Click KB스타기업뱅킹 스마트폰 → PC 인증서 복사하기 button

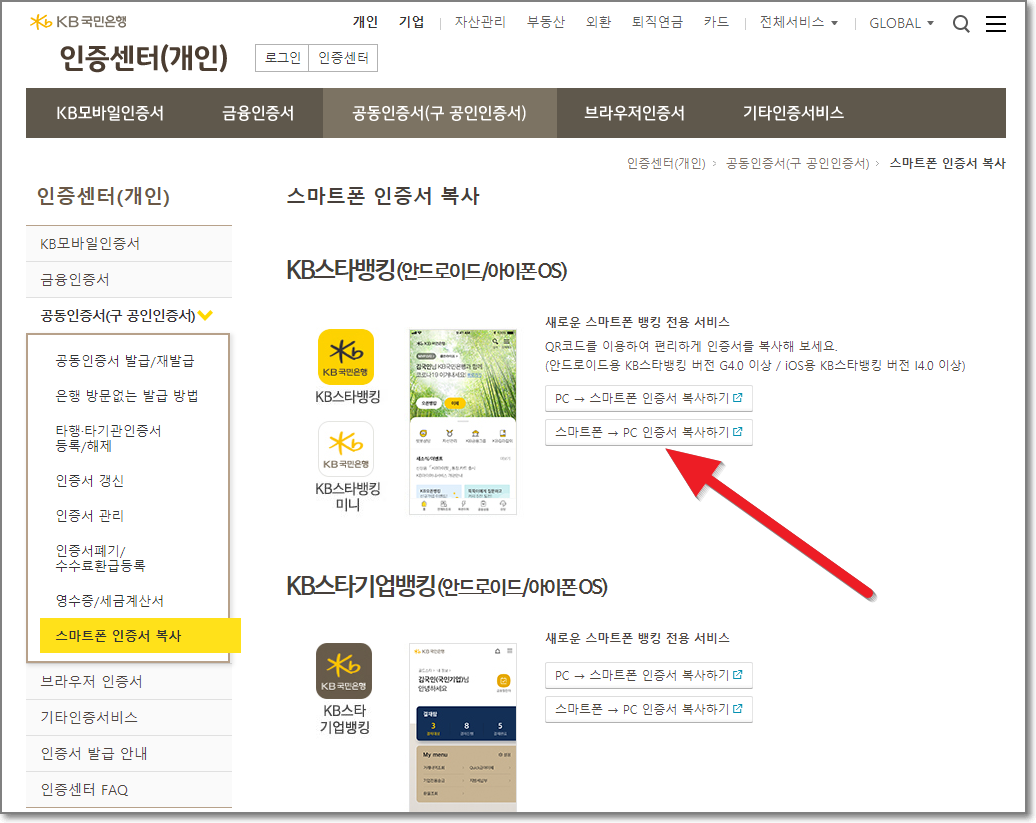point(648,709)
